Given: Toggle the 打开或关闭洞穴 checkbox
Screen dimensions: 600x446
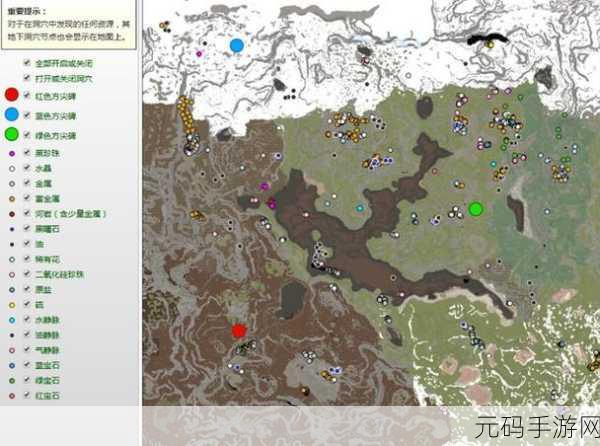Looking at the screenshot, I should (27, 78).
